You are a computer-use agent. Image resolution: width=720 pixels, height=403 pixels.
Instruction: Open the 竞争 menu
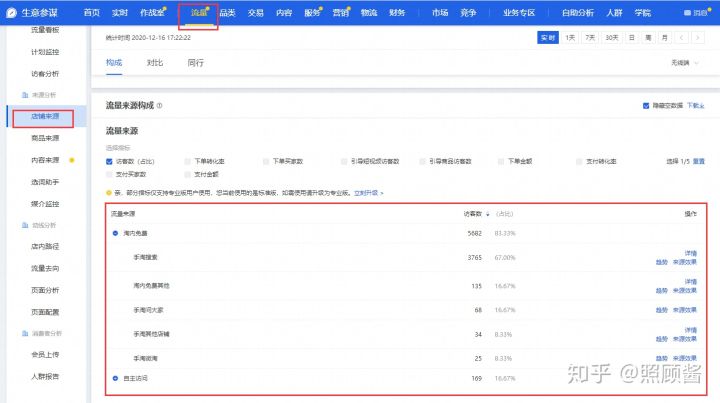(x=468, y=13)
